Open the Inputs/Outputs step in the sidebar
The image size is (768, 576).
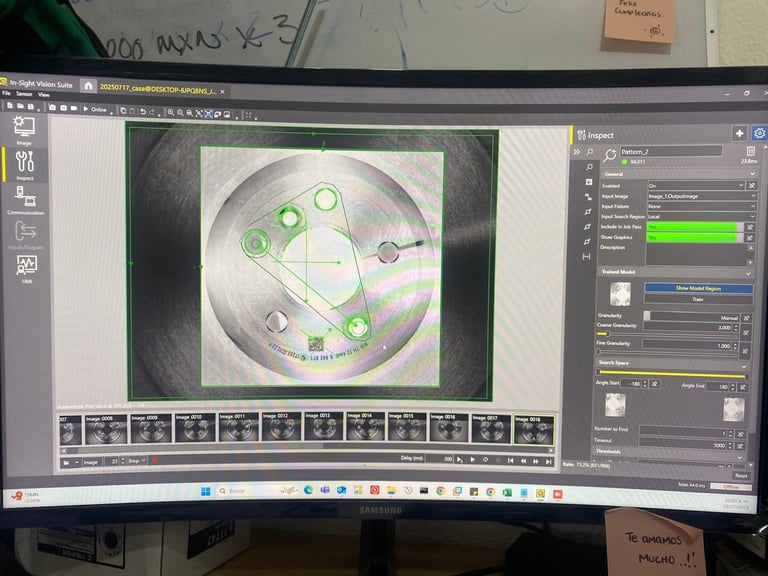click(x=25, y=235)
